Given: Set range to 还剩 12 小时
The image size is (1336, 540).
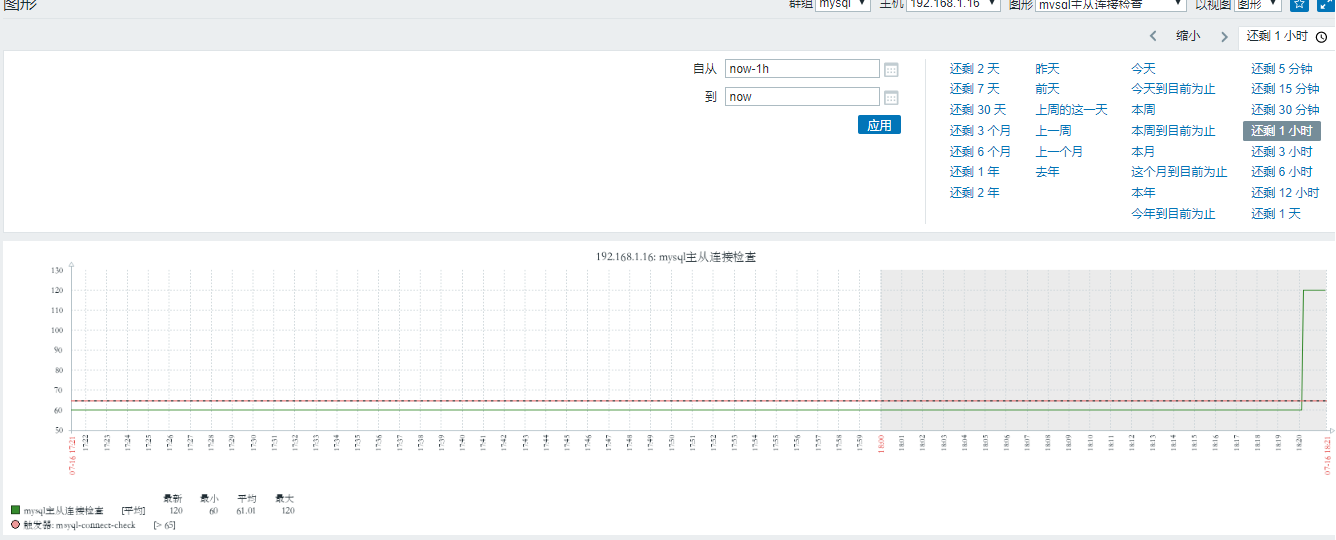Looking at the screenshot, I should click(x=1285, y=193).
